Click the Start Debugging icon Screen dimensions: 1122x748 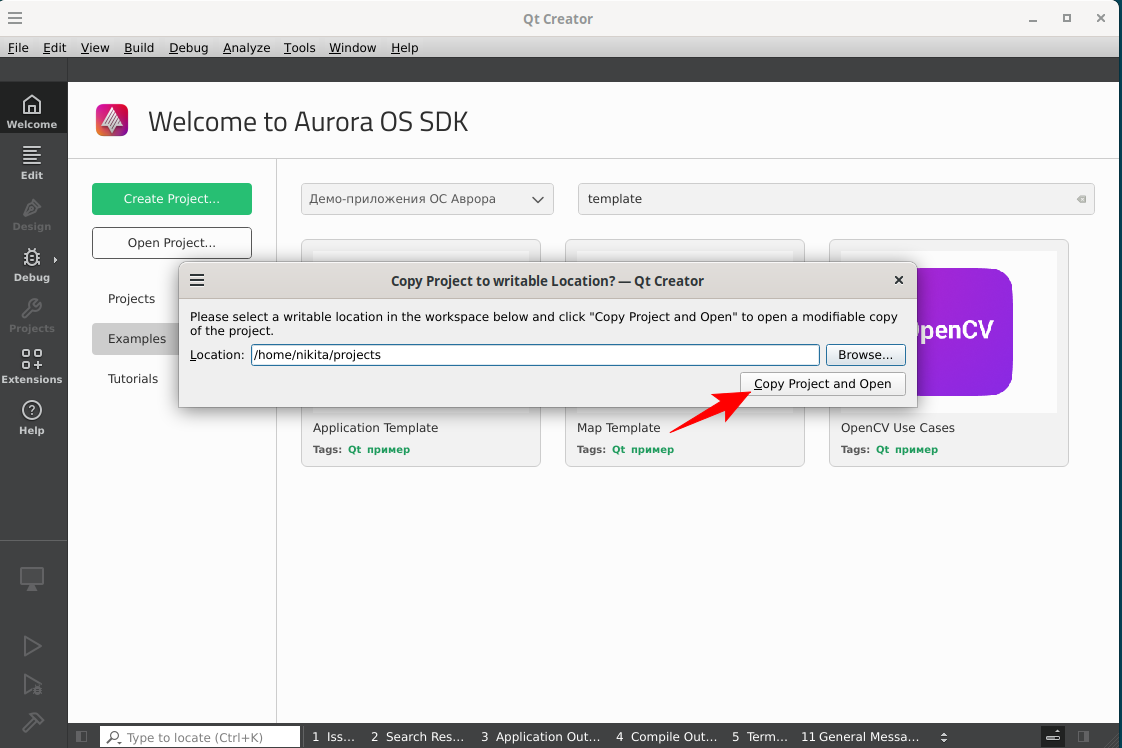click(x=32, y=684)
